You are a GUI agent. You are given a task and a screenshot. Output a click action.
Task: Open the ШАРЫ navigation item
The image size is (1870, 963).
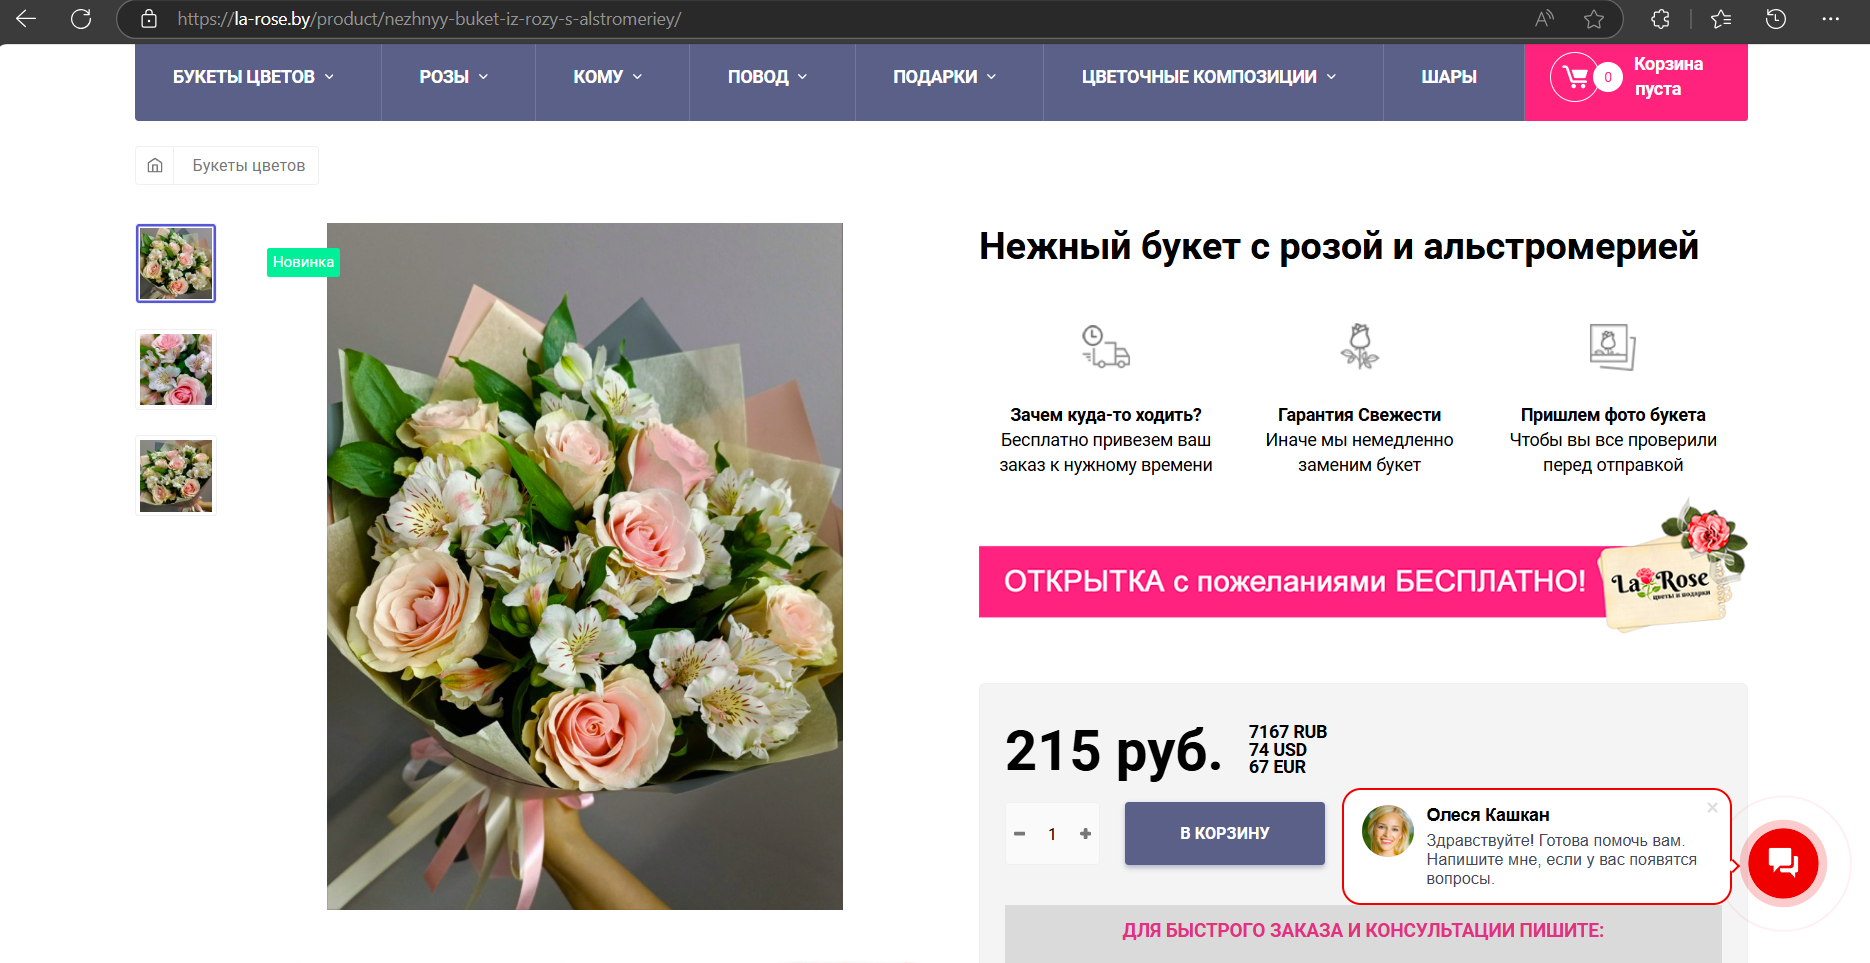(1451, 76)
